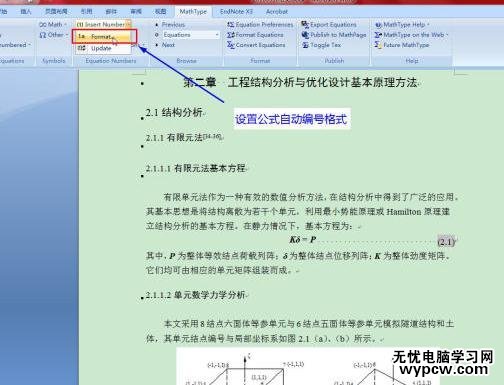The width and height of the screenshot is (504, 385).
Task: Click Format Equations
Action: pos(255,35)
